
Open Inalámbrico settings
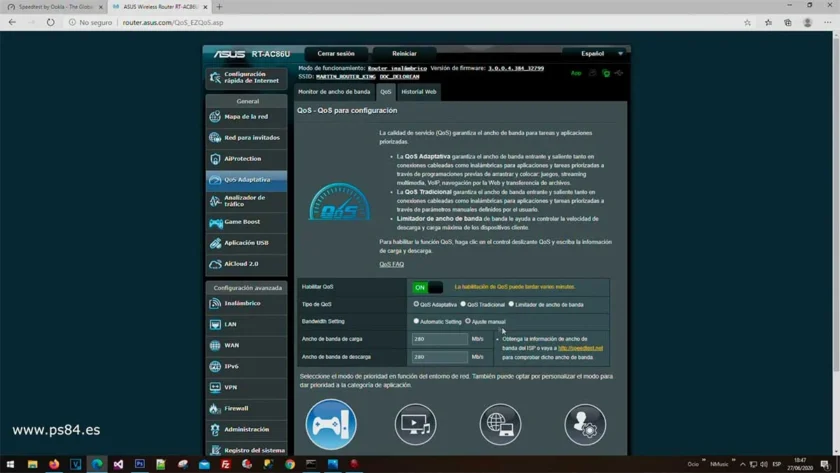pyautogui.click(x=246, y=303)
